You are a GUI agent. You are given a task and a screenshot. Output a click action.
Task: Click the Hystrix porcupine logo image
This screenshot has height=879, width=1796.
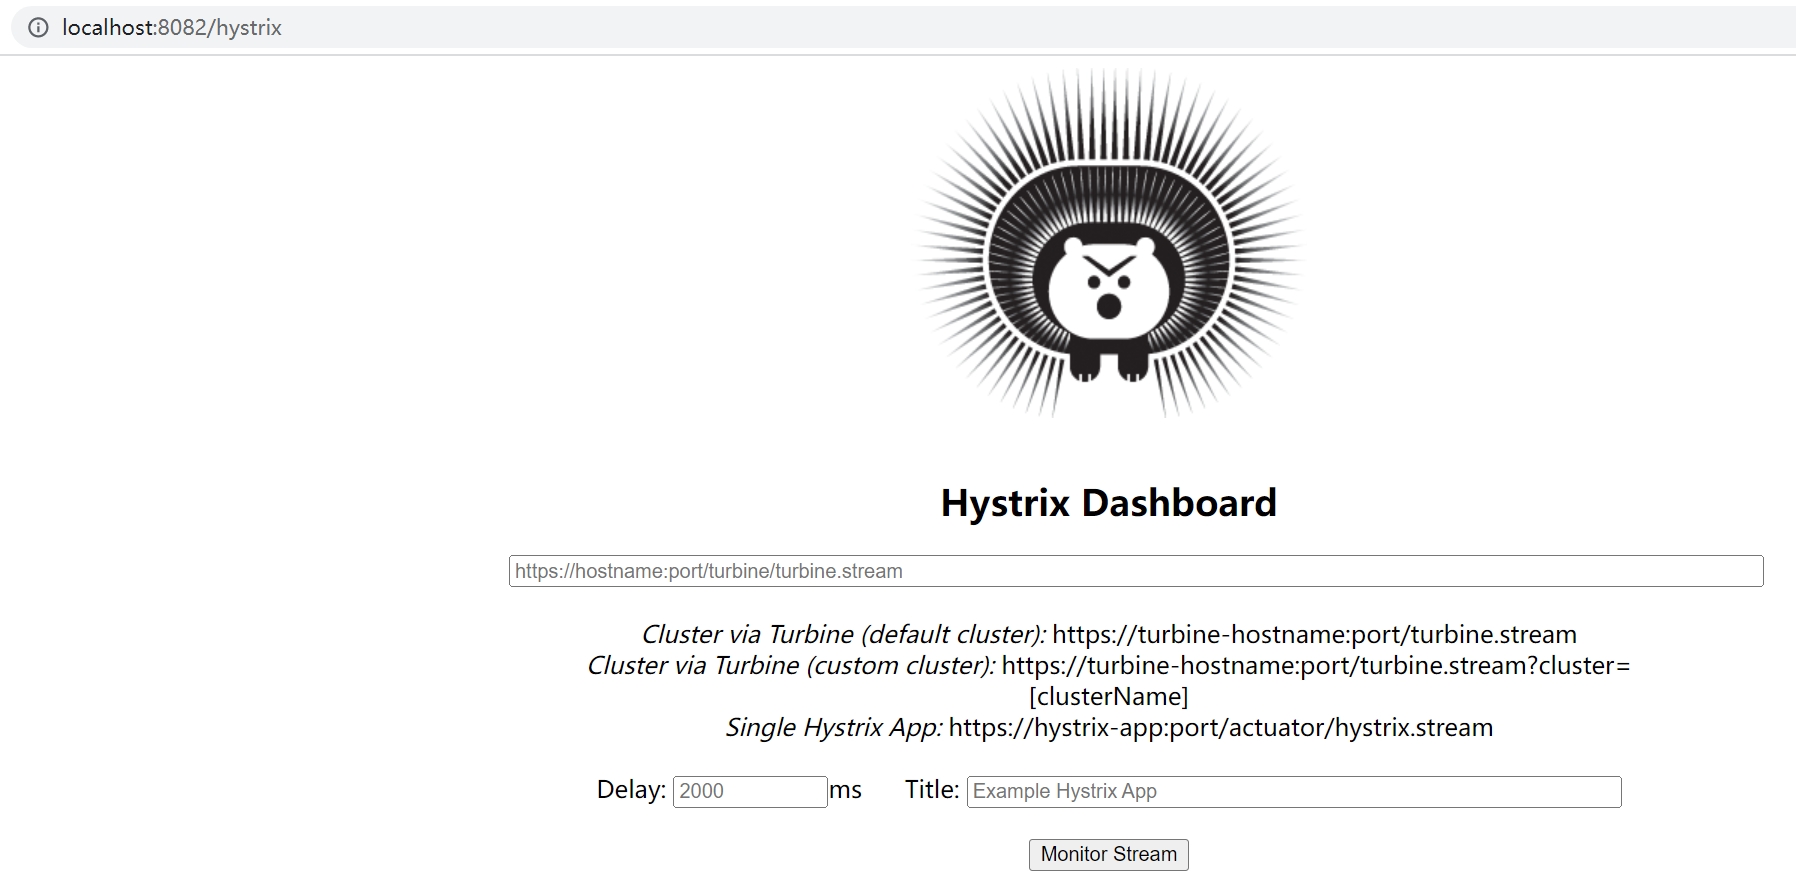coord(1109,243)
